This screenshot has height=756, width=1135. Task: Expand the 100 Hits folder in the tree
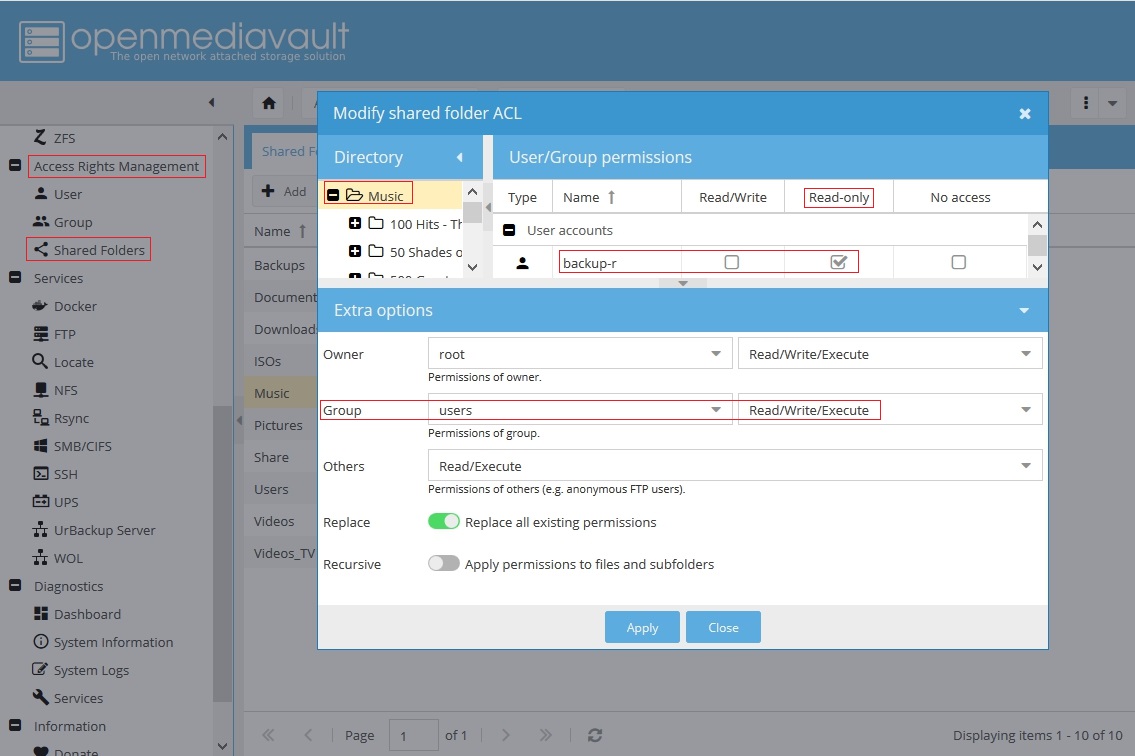point(355,224)
